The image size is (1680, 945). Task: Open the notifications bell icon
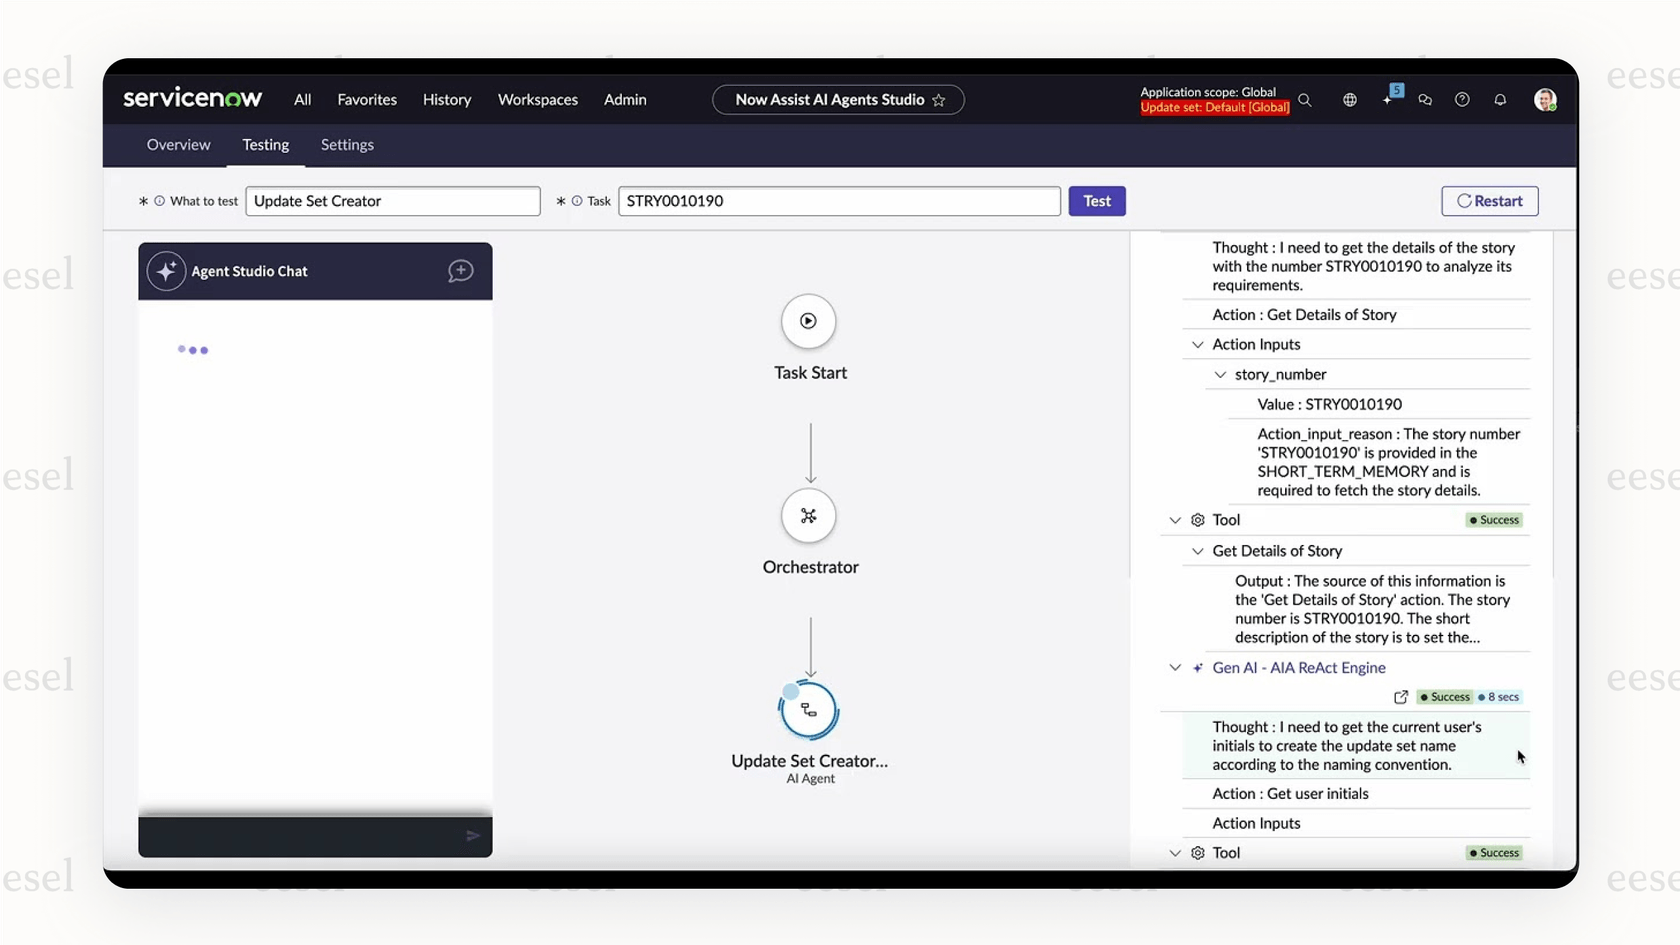1499,99
